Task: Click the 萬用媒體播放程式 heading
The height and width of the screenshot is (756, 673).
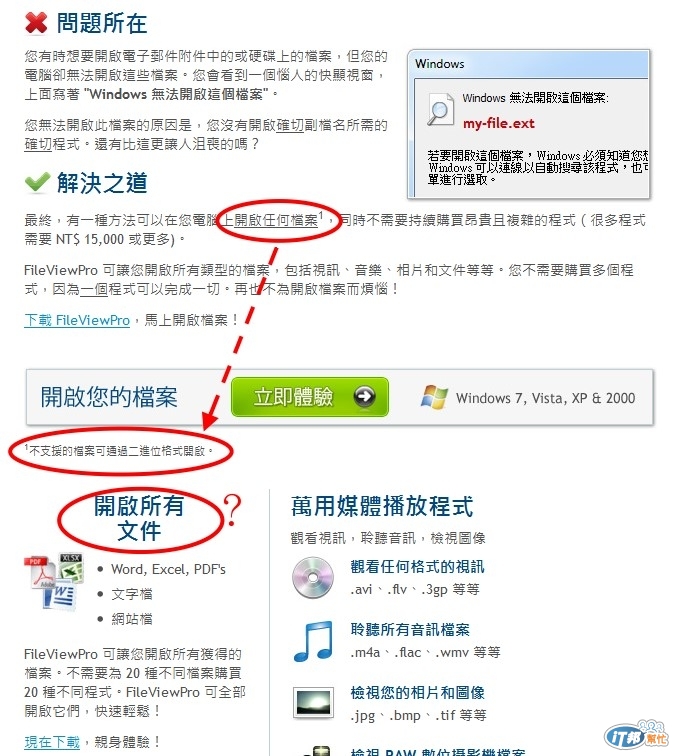Action: pyautogui.click(x=382, y=506)
